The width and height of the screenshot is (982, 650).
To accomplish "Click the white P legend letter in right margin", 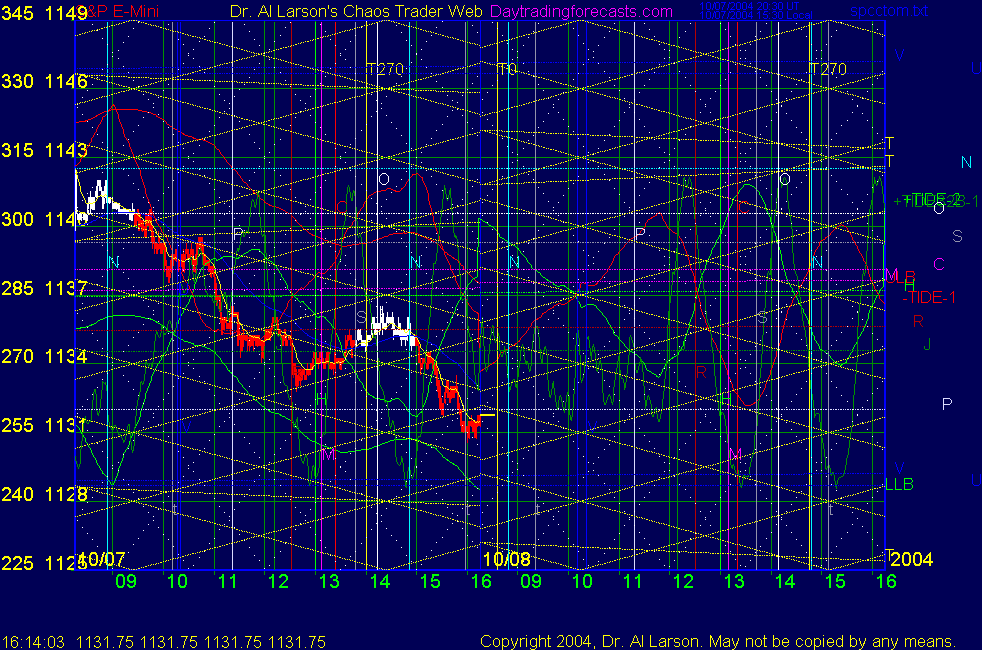I will 947,405.
